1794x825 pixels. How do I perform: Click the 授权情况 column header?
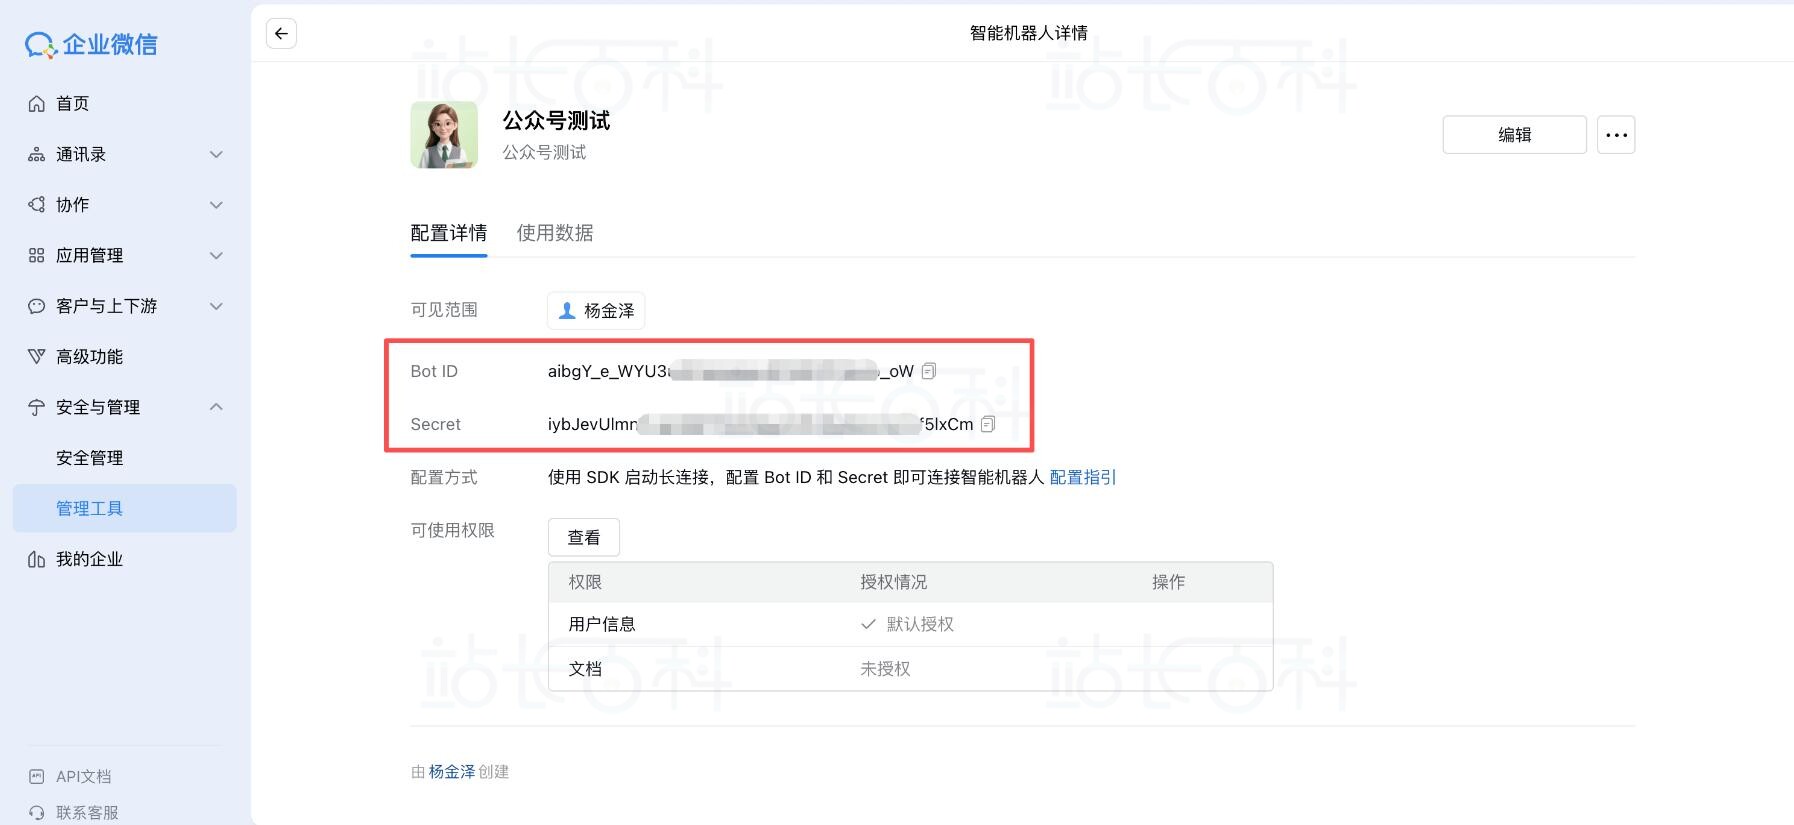(x=894, y=582)
